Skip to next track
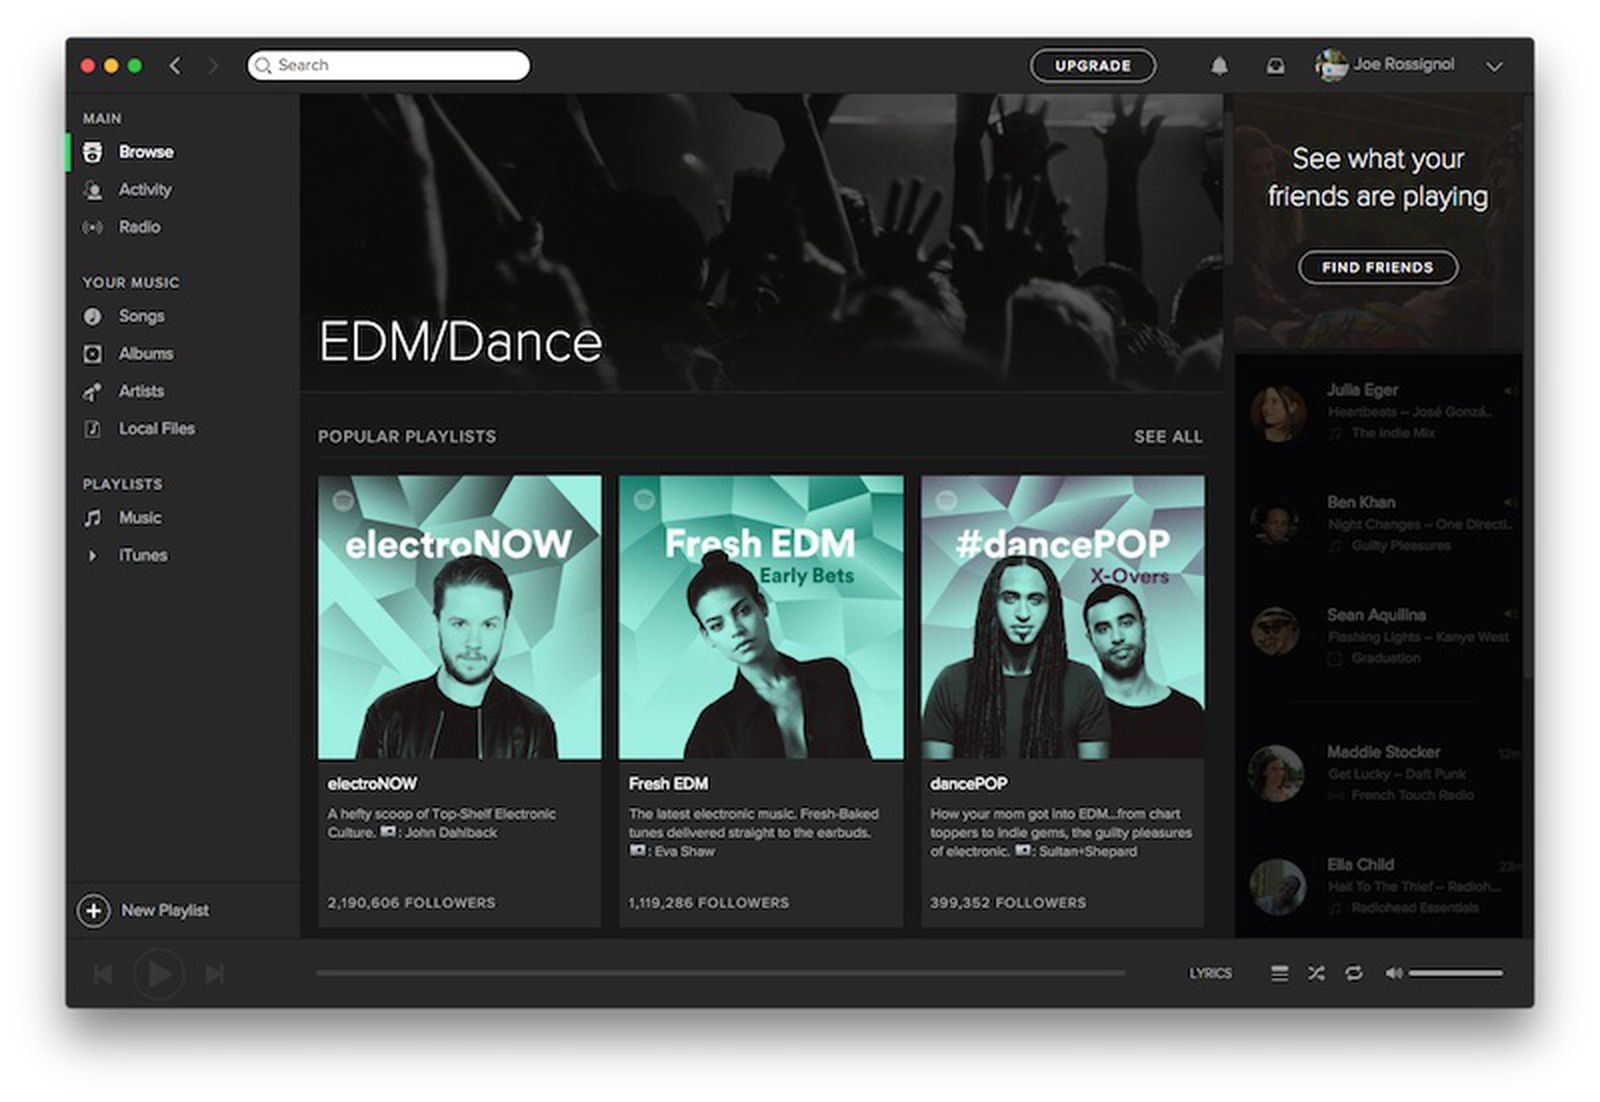The height and width of the screenshot is (1102, 1600). tap(214, 973)
